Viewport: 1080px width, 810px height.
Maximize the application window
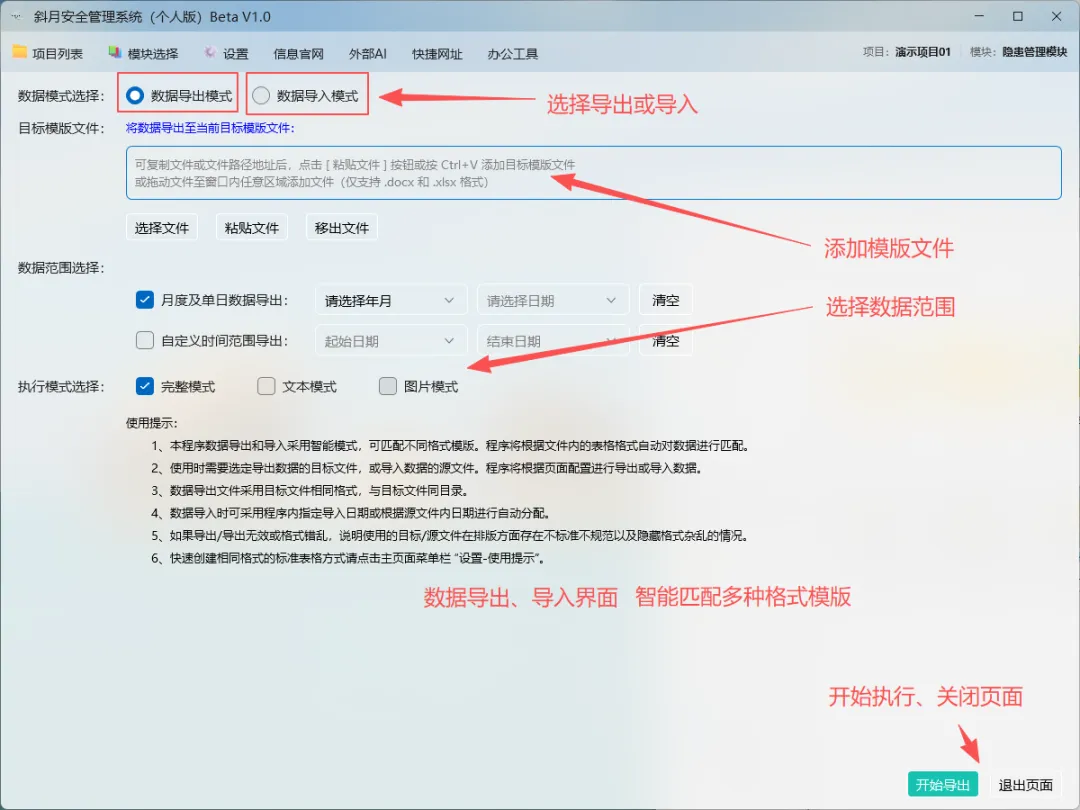tap(1018, 16)
